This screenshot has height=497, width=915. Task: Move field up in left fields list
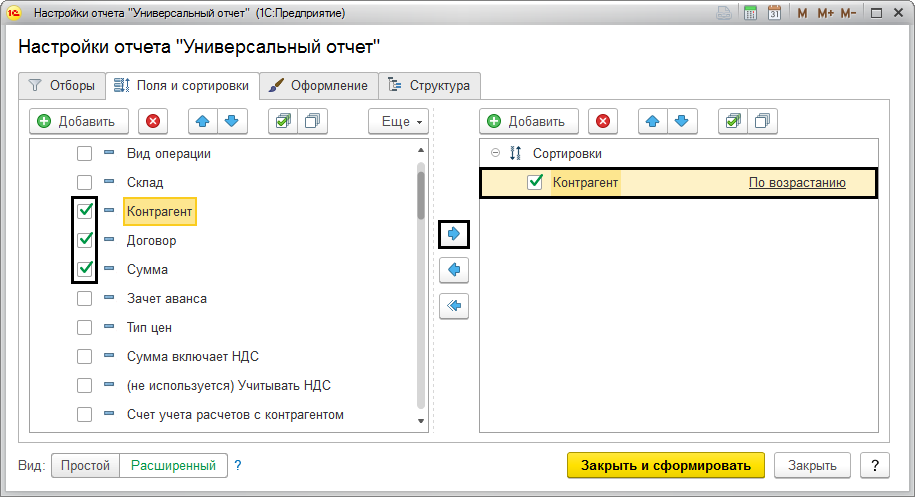tap(203, 121)
